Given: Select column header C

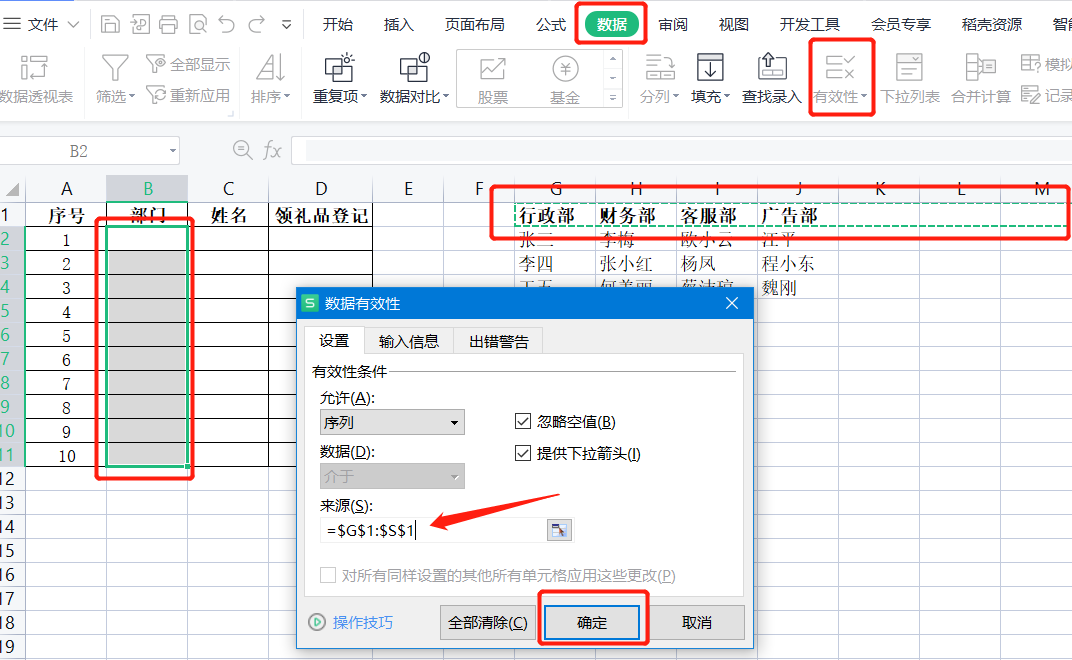Looking at the screenshot, I should click(x=228, y=189).
